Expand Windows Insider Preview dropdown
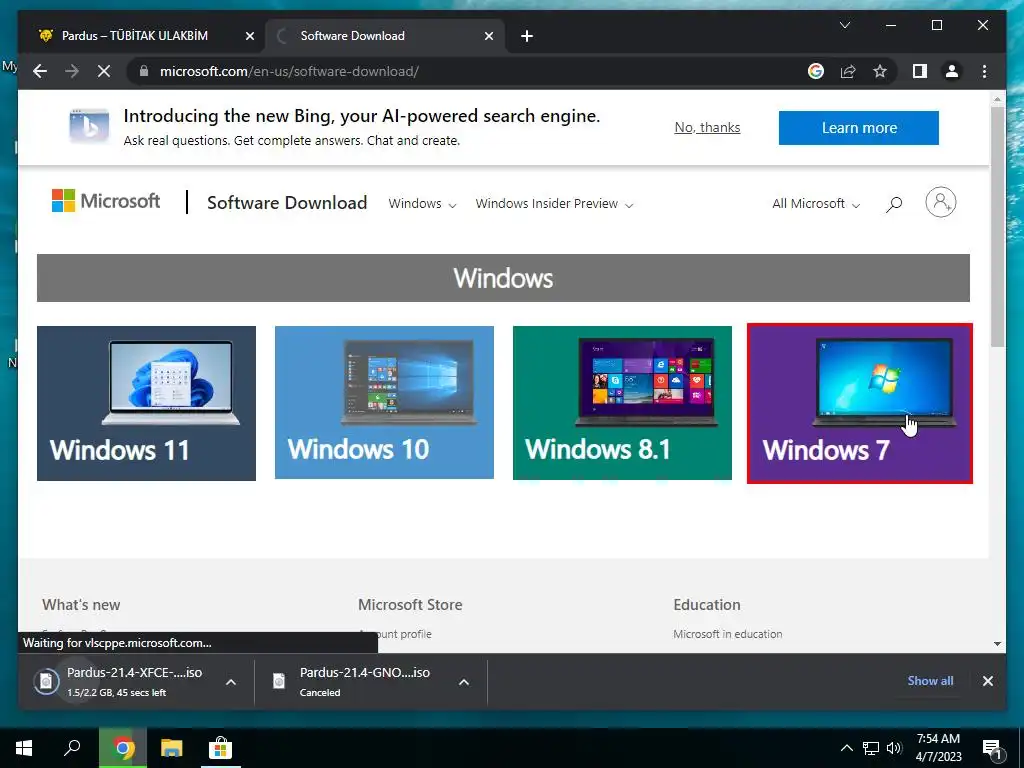 pyautogui.click(x=554, y=204)
